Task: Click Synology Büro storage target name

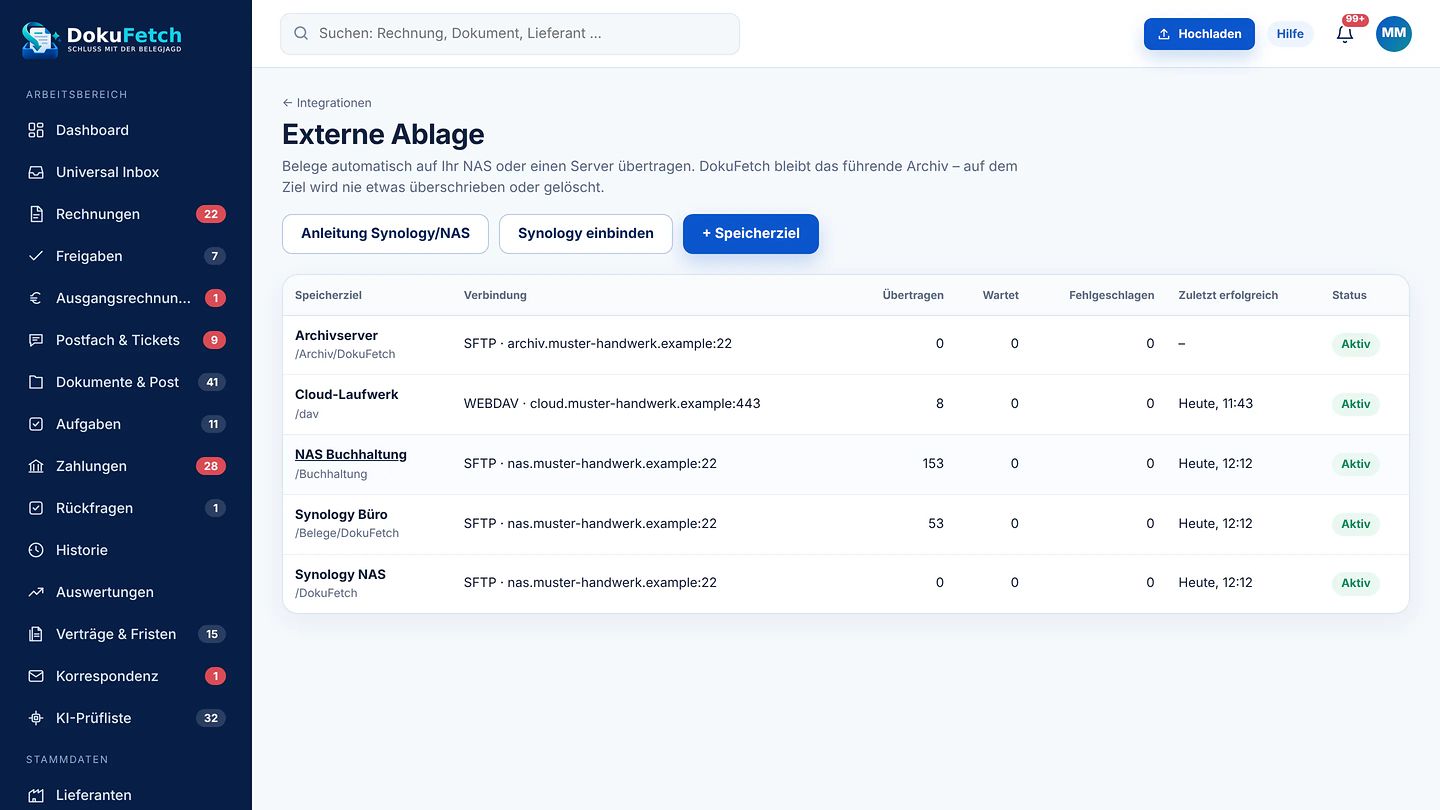Action: 341,514
